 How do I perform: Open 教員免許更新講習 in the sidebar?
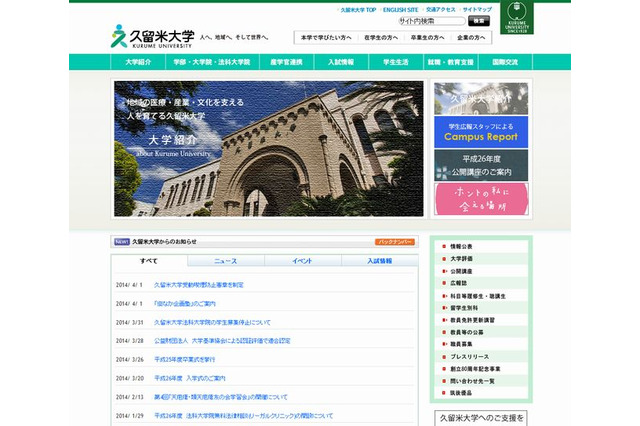472,320
